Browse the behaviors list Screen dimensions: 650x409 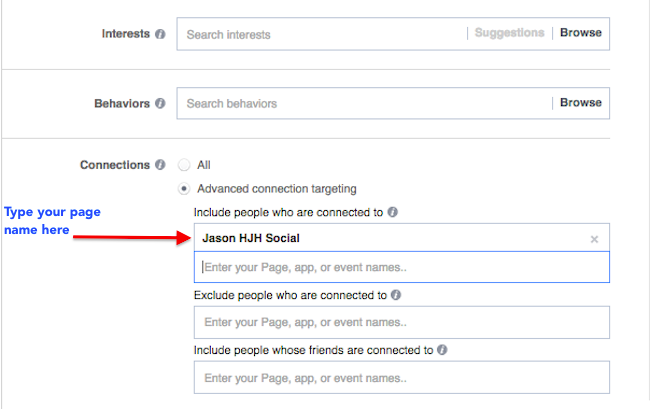pyautogui.click(x=580, y=103)
